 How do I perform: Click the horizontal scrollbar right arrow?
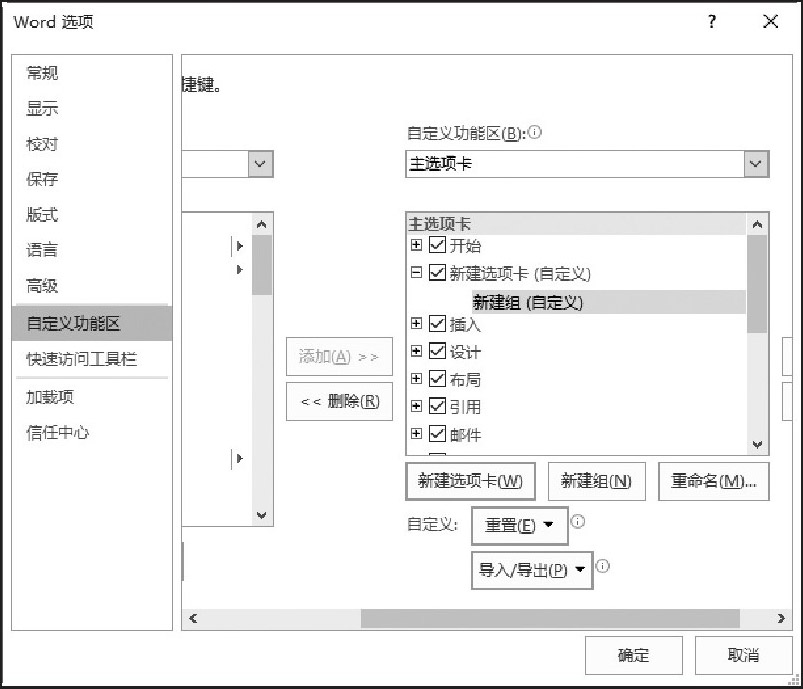coord(781,618)
